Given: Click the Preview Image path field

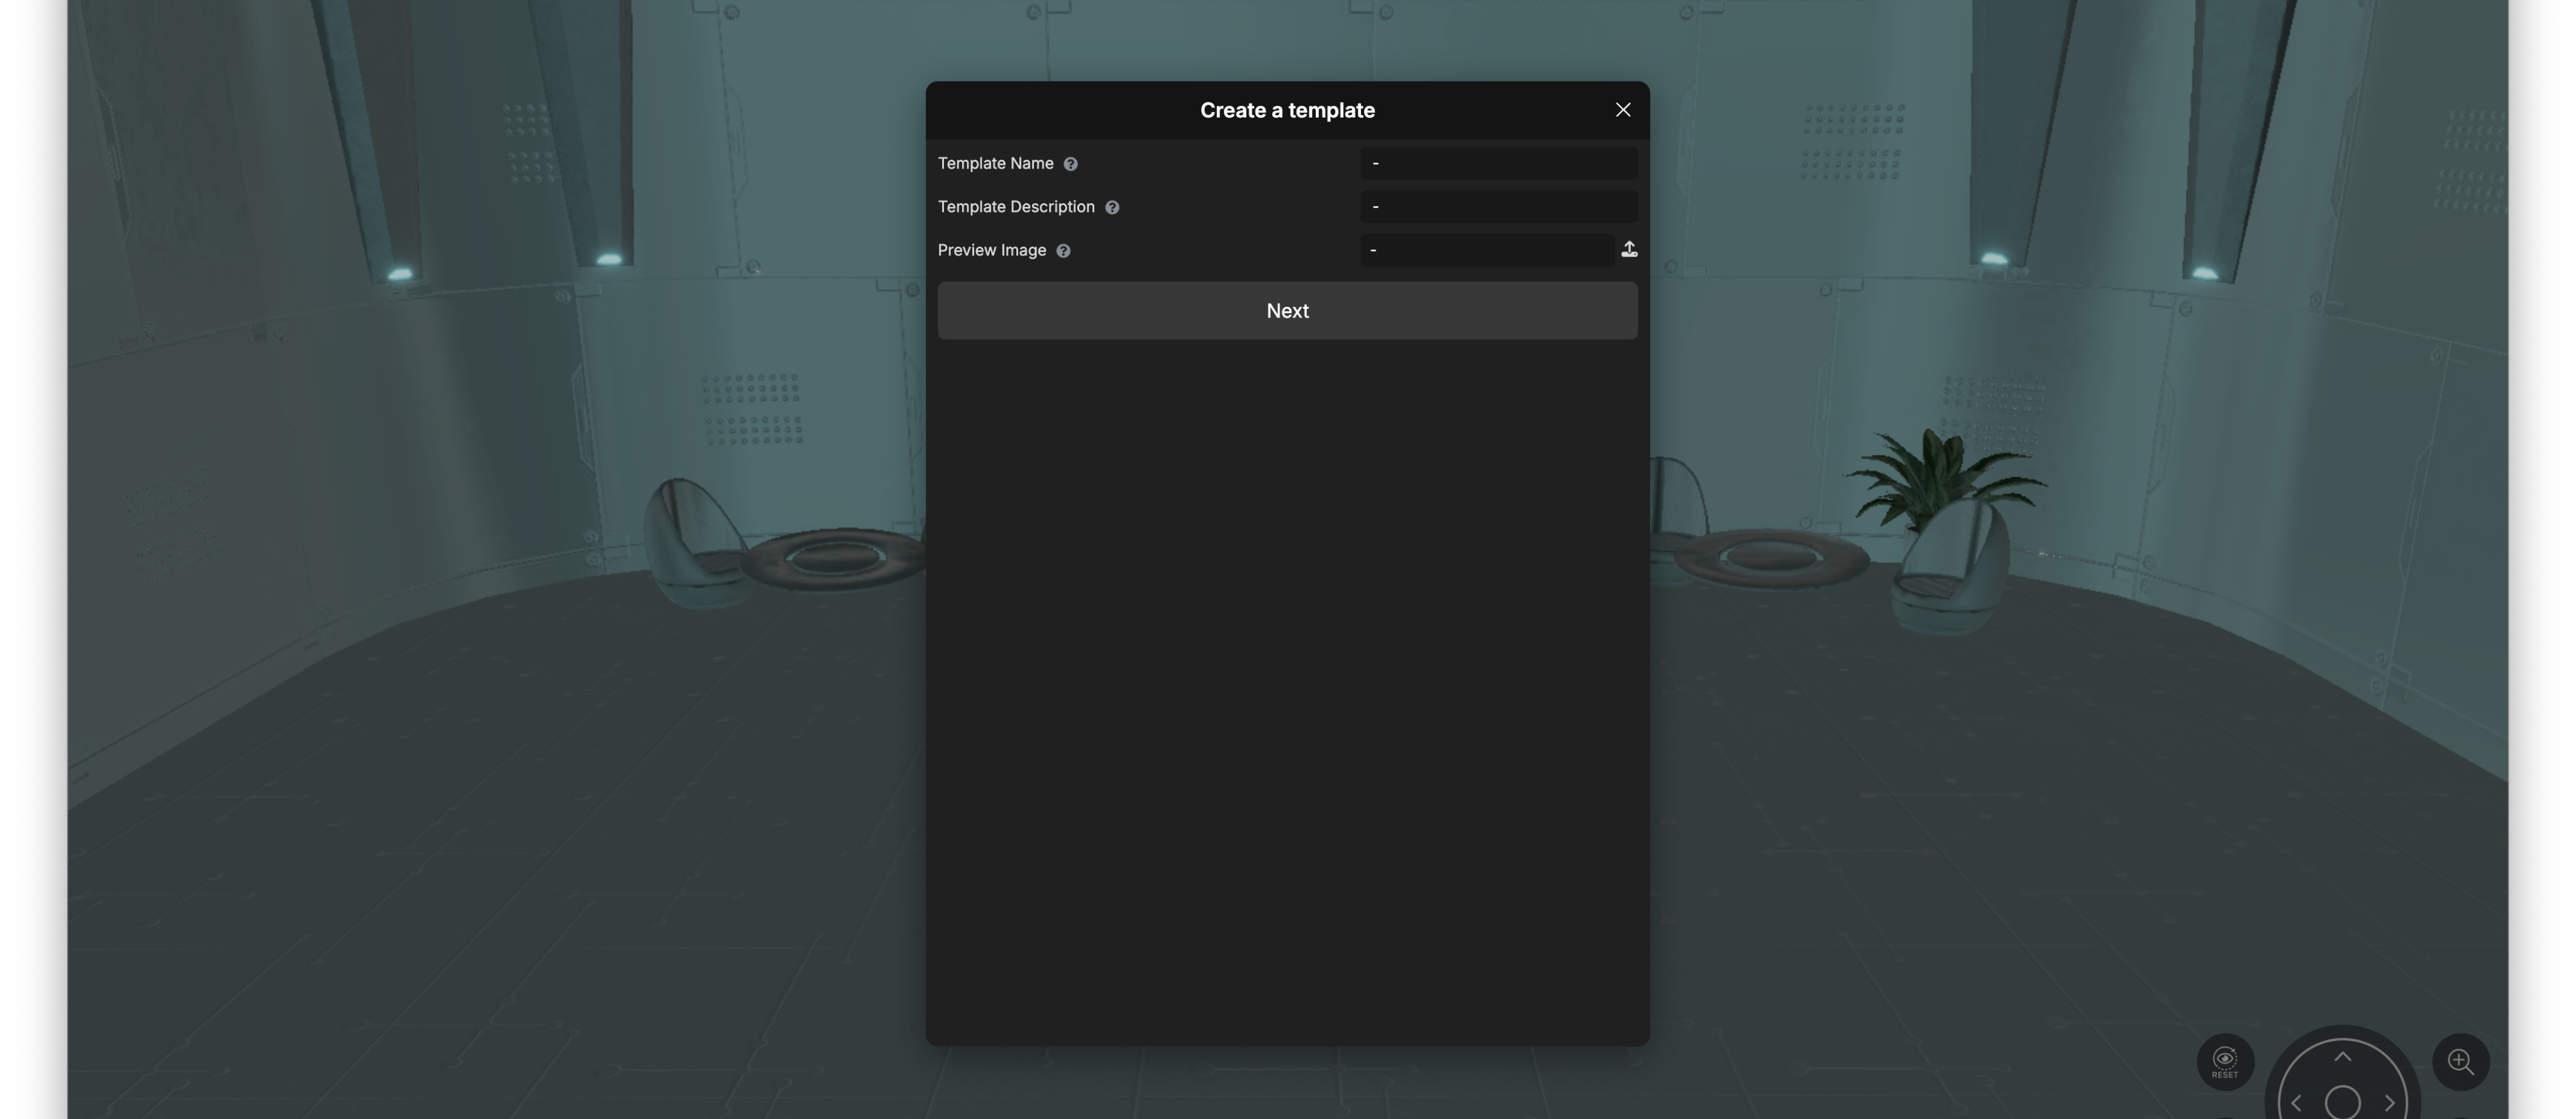Looking at the screenshot, I should click(1486, 250).
